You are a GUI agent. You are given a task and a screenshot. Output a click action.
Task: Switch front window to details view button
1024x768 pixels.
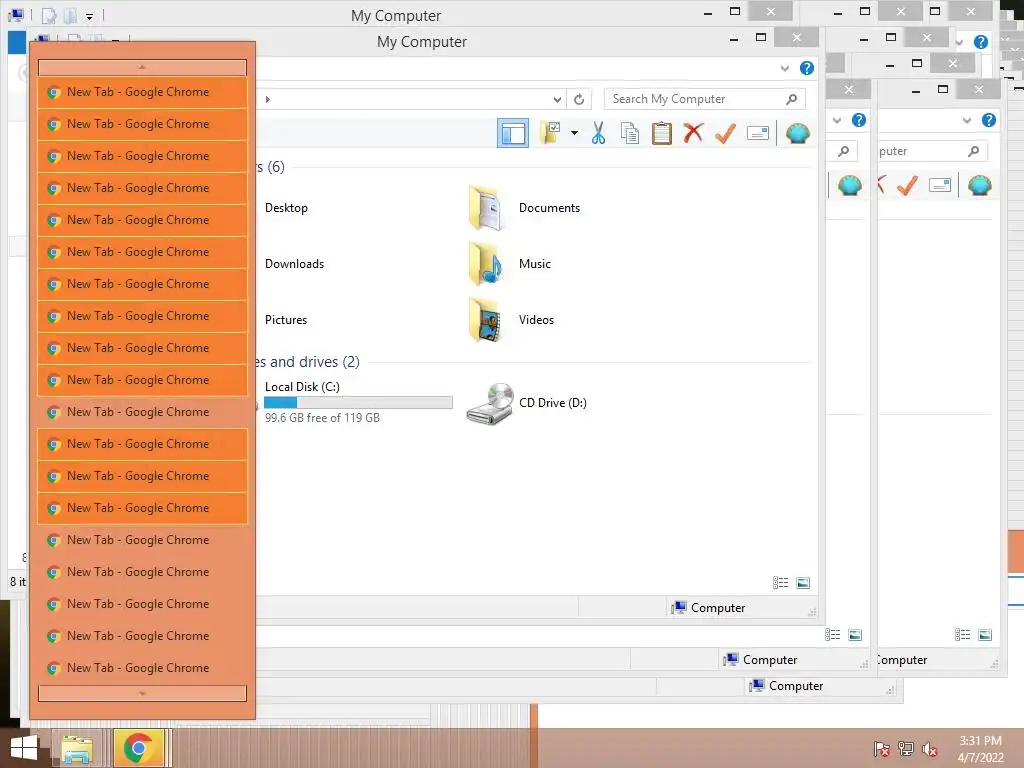pyautogui.click(x=780, y=583)
